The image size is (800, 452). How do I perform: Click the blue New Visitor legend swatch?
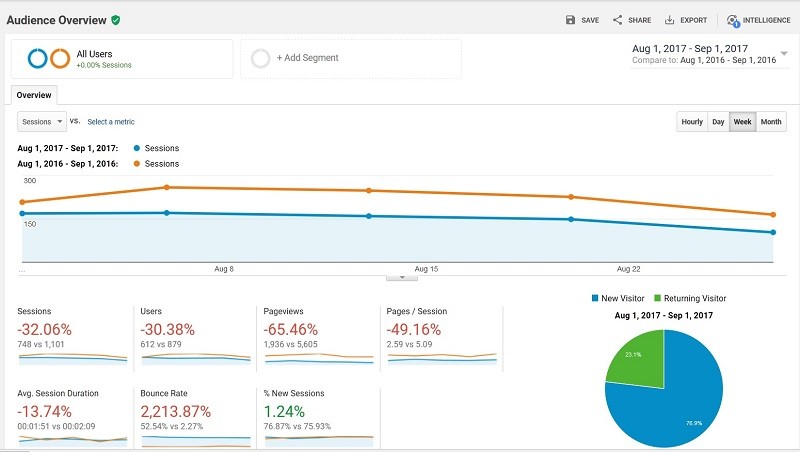pos(594,298)
